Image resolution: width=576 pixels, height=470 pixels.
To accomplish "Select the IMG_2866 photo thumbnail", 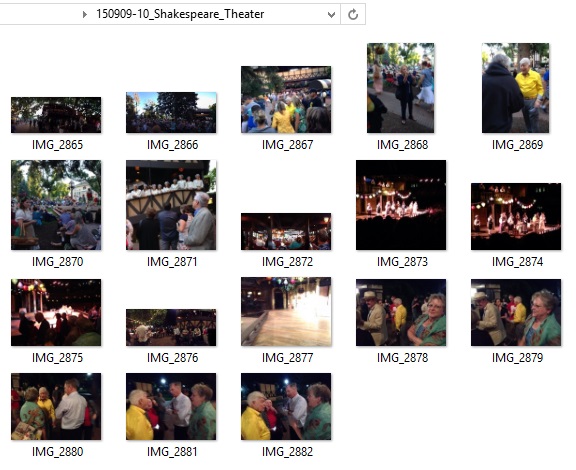I will 171,112.
